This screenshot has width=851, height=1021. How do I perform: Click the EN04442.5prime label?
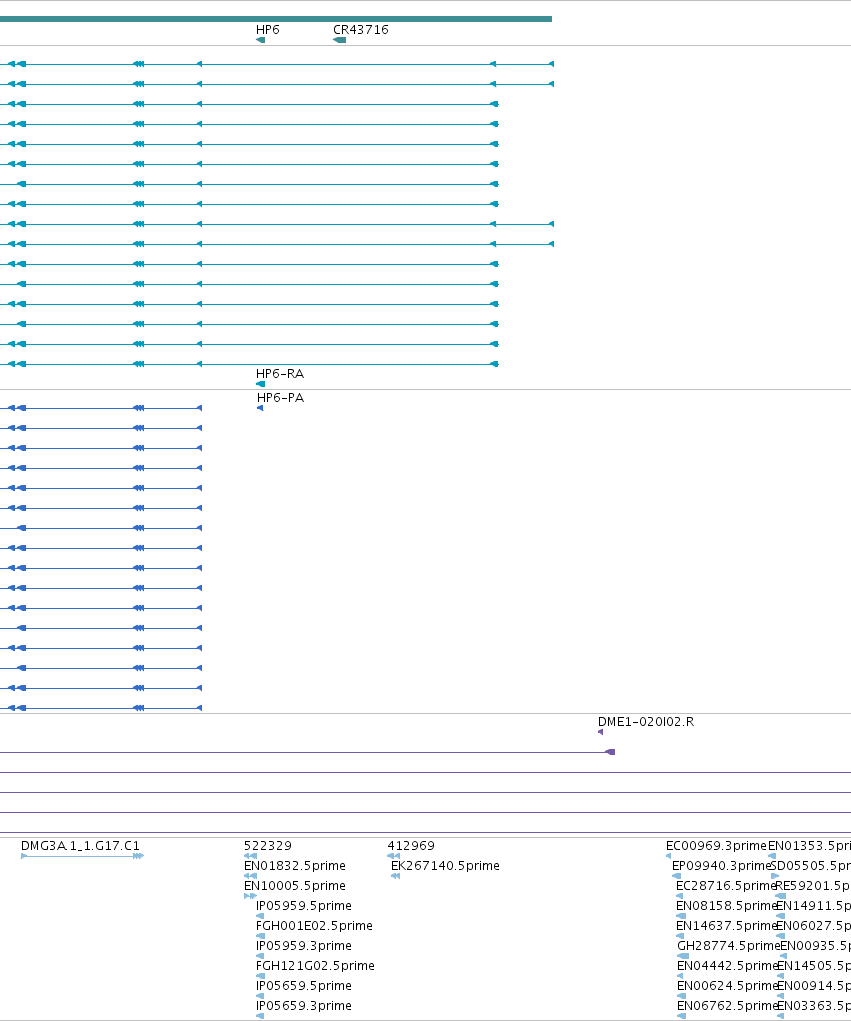click(727, 966)
